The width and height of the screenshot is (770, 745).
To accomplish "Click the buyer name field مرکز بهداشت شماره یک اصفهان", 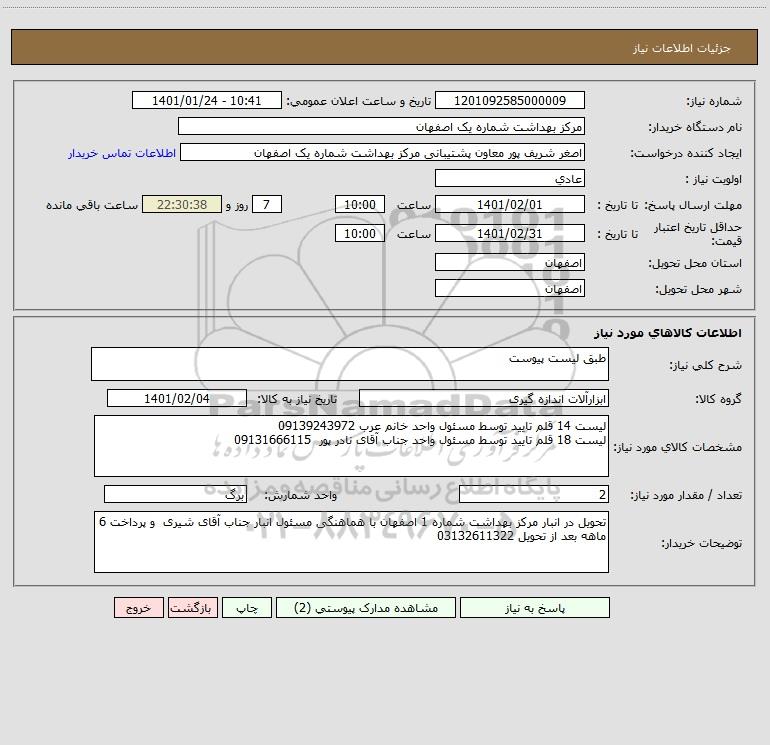I will pyautogui.click(x=381, y=126).
